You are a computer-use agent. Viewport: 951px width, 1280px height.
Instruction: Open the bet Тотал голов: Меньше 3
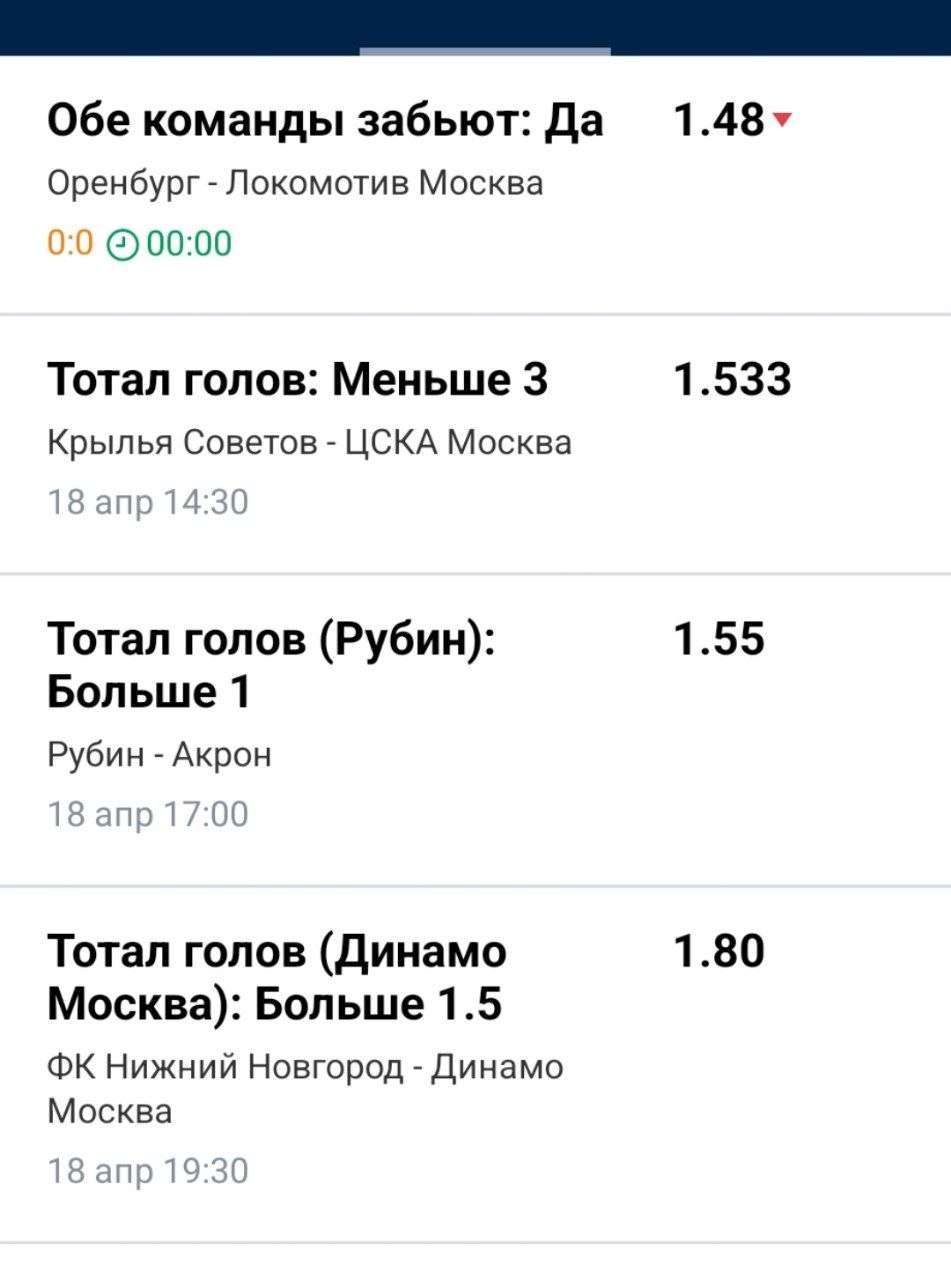coord(298,380)
